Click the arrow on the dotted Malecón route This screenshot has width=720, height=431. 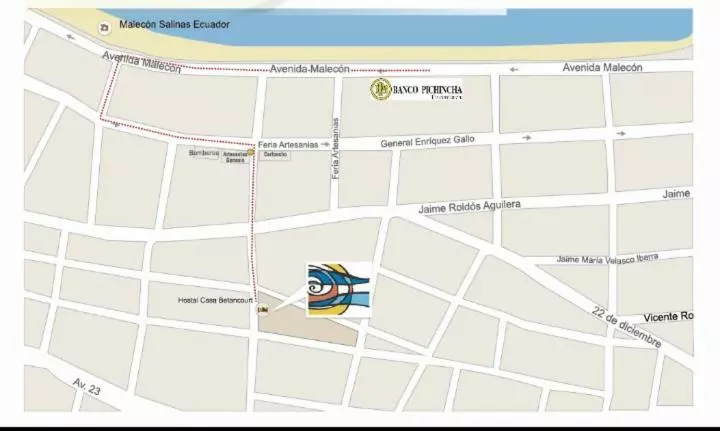tap(380, 71)
